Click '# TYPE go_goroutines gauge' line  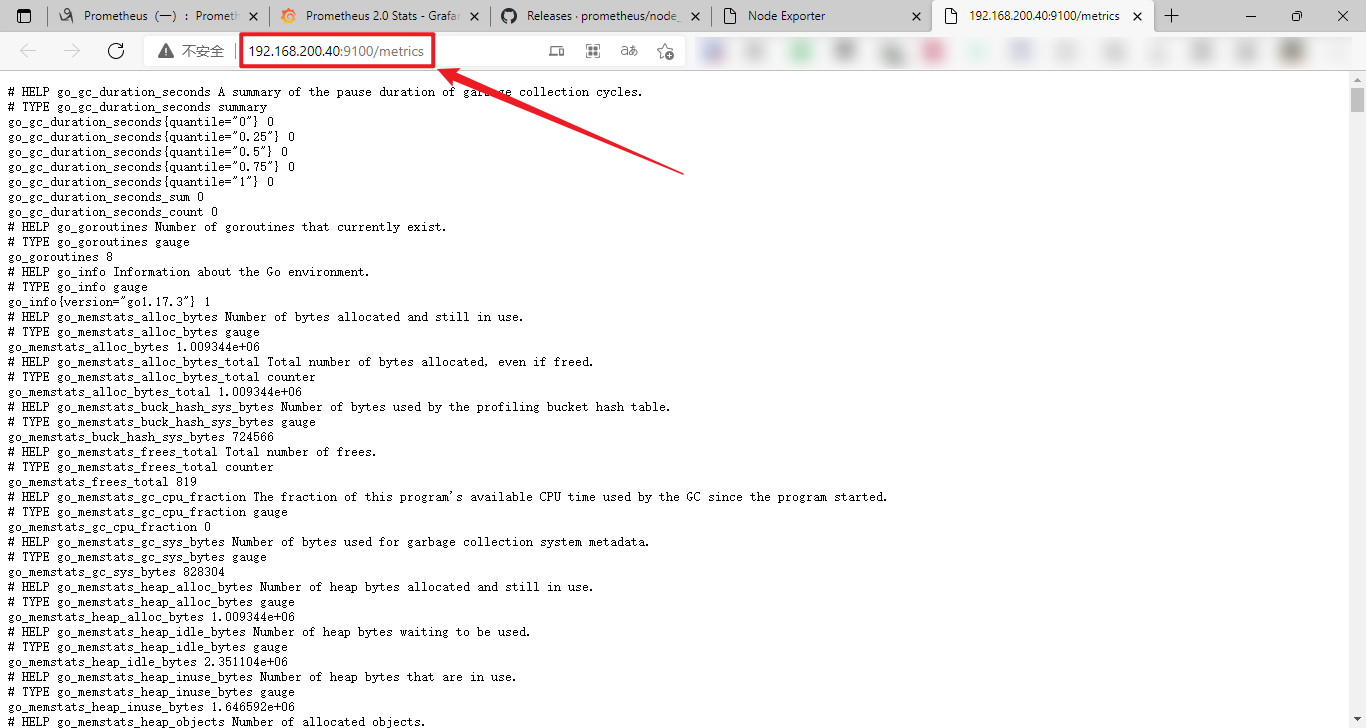tap(98, 242)
